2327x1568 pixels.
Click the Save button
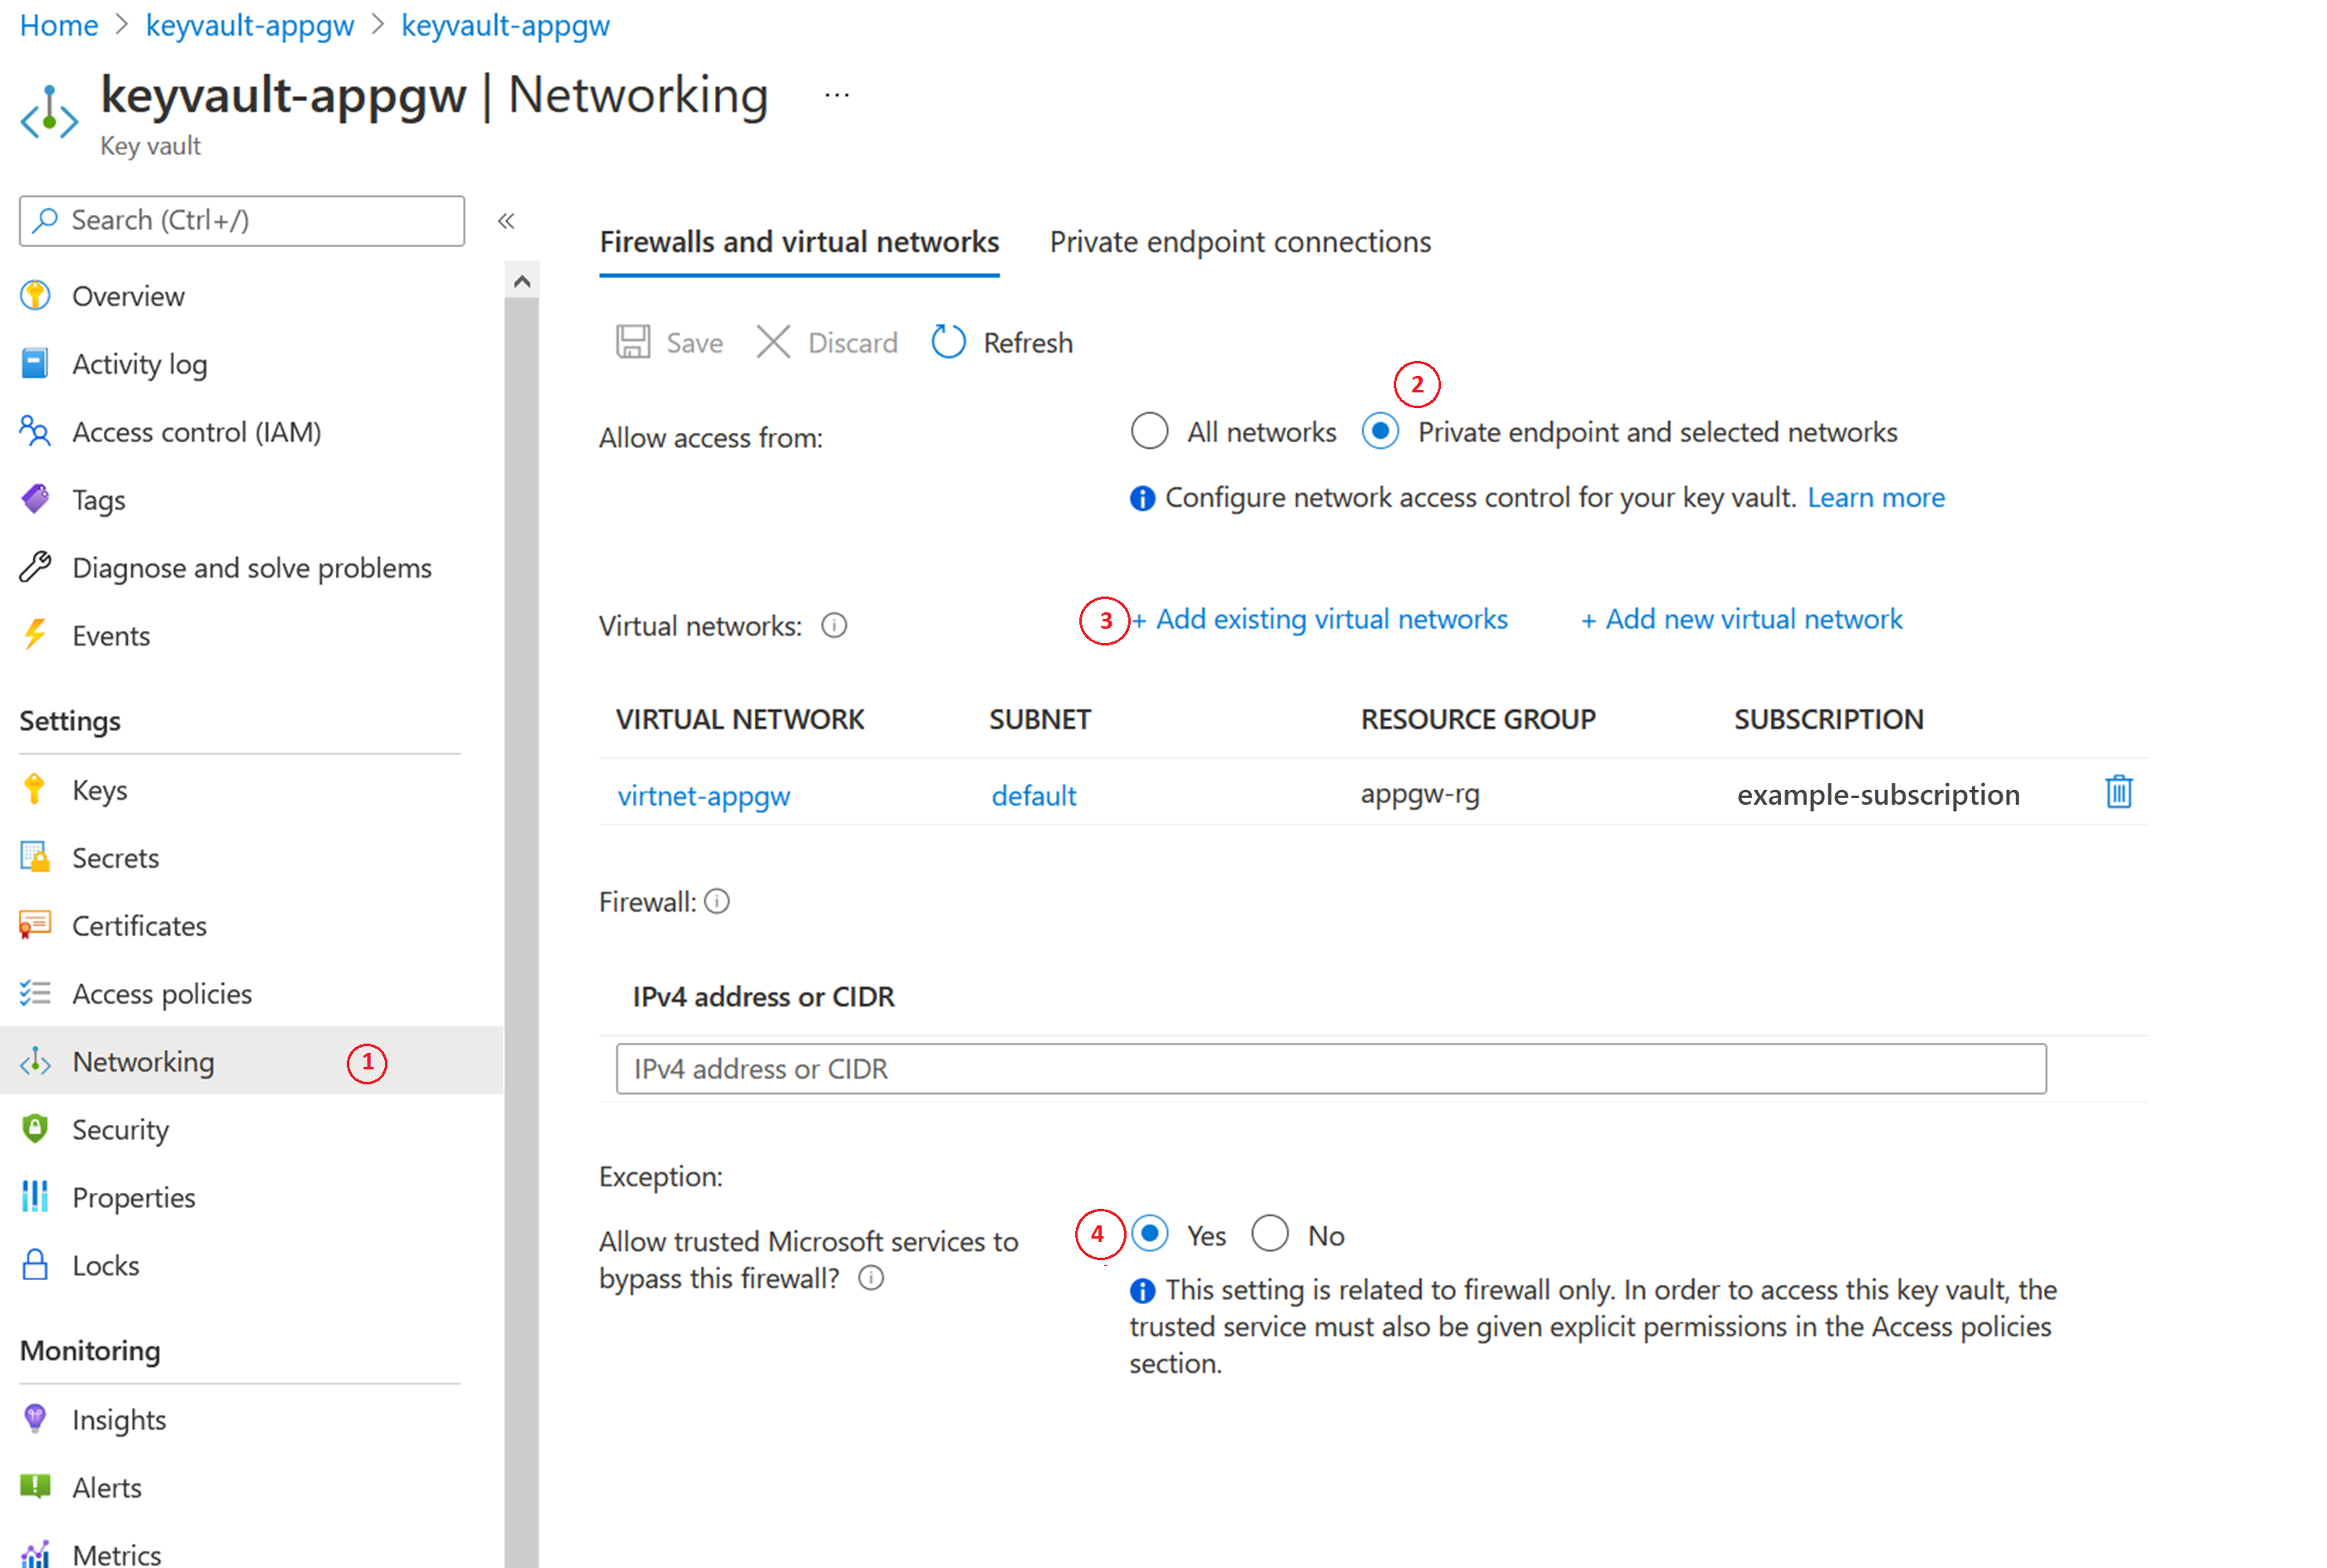[674, 341]
